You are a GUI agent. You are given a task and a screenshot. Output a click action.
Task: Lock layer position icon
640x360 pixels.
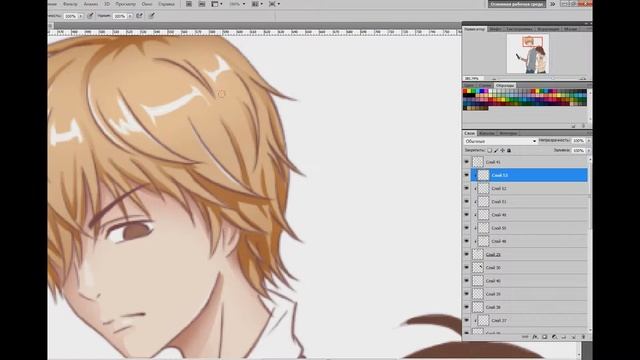(x=502, y=151)
